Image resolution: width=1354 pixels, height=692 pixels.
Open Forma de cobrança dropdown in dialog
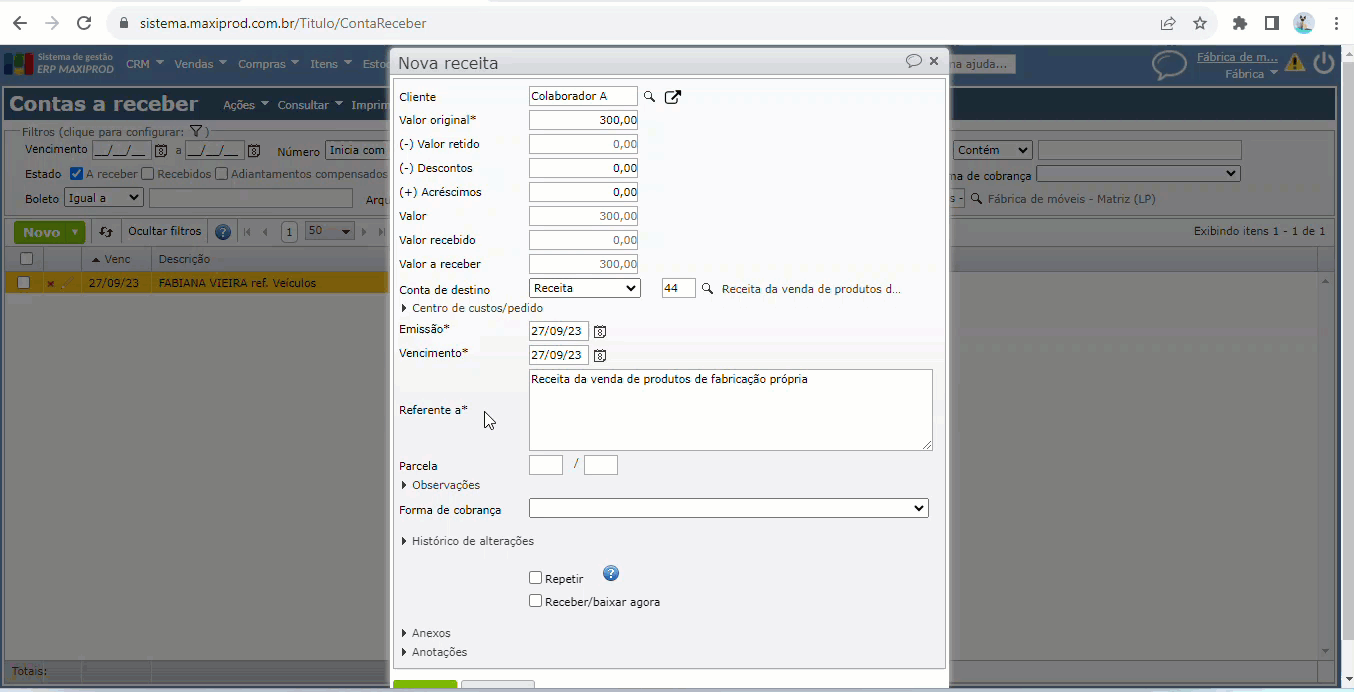click(729, 508)
